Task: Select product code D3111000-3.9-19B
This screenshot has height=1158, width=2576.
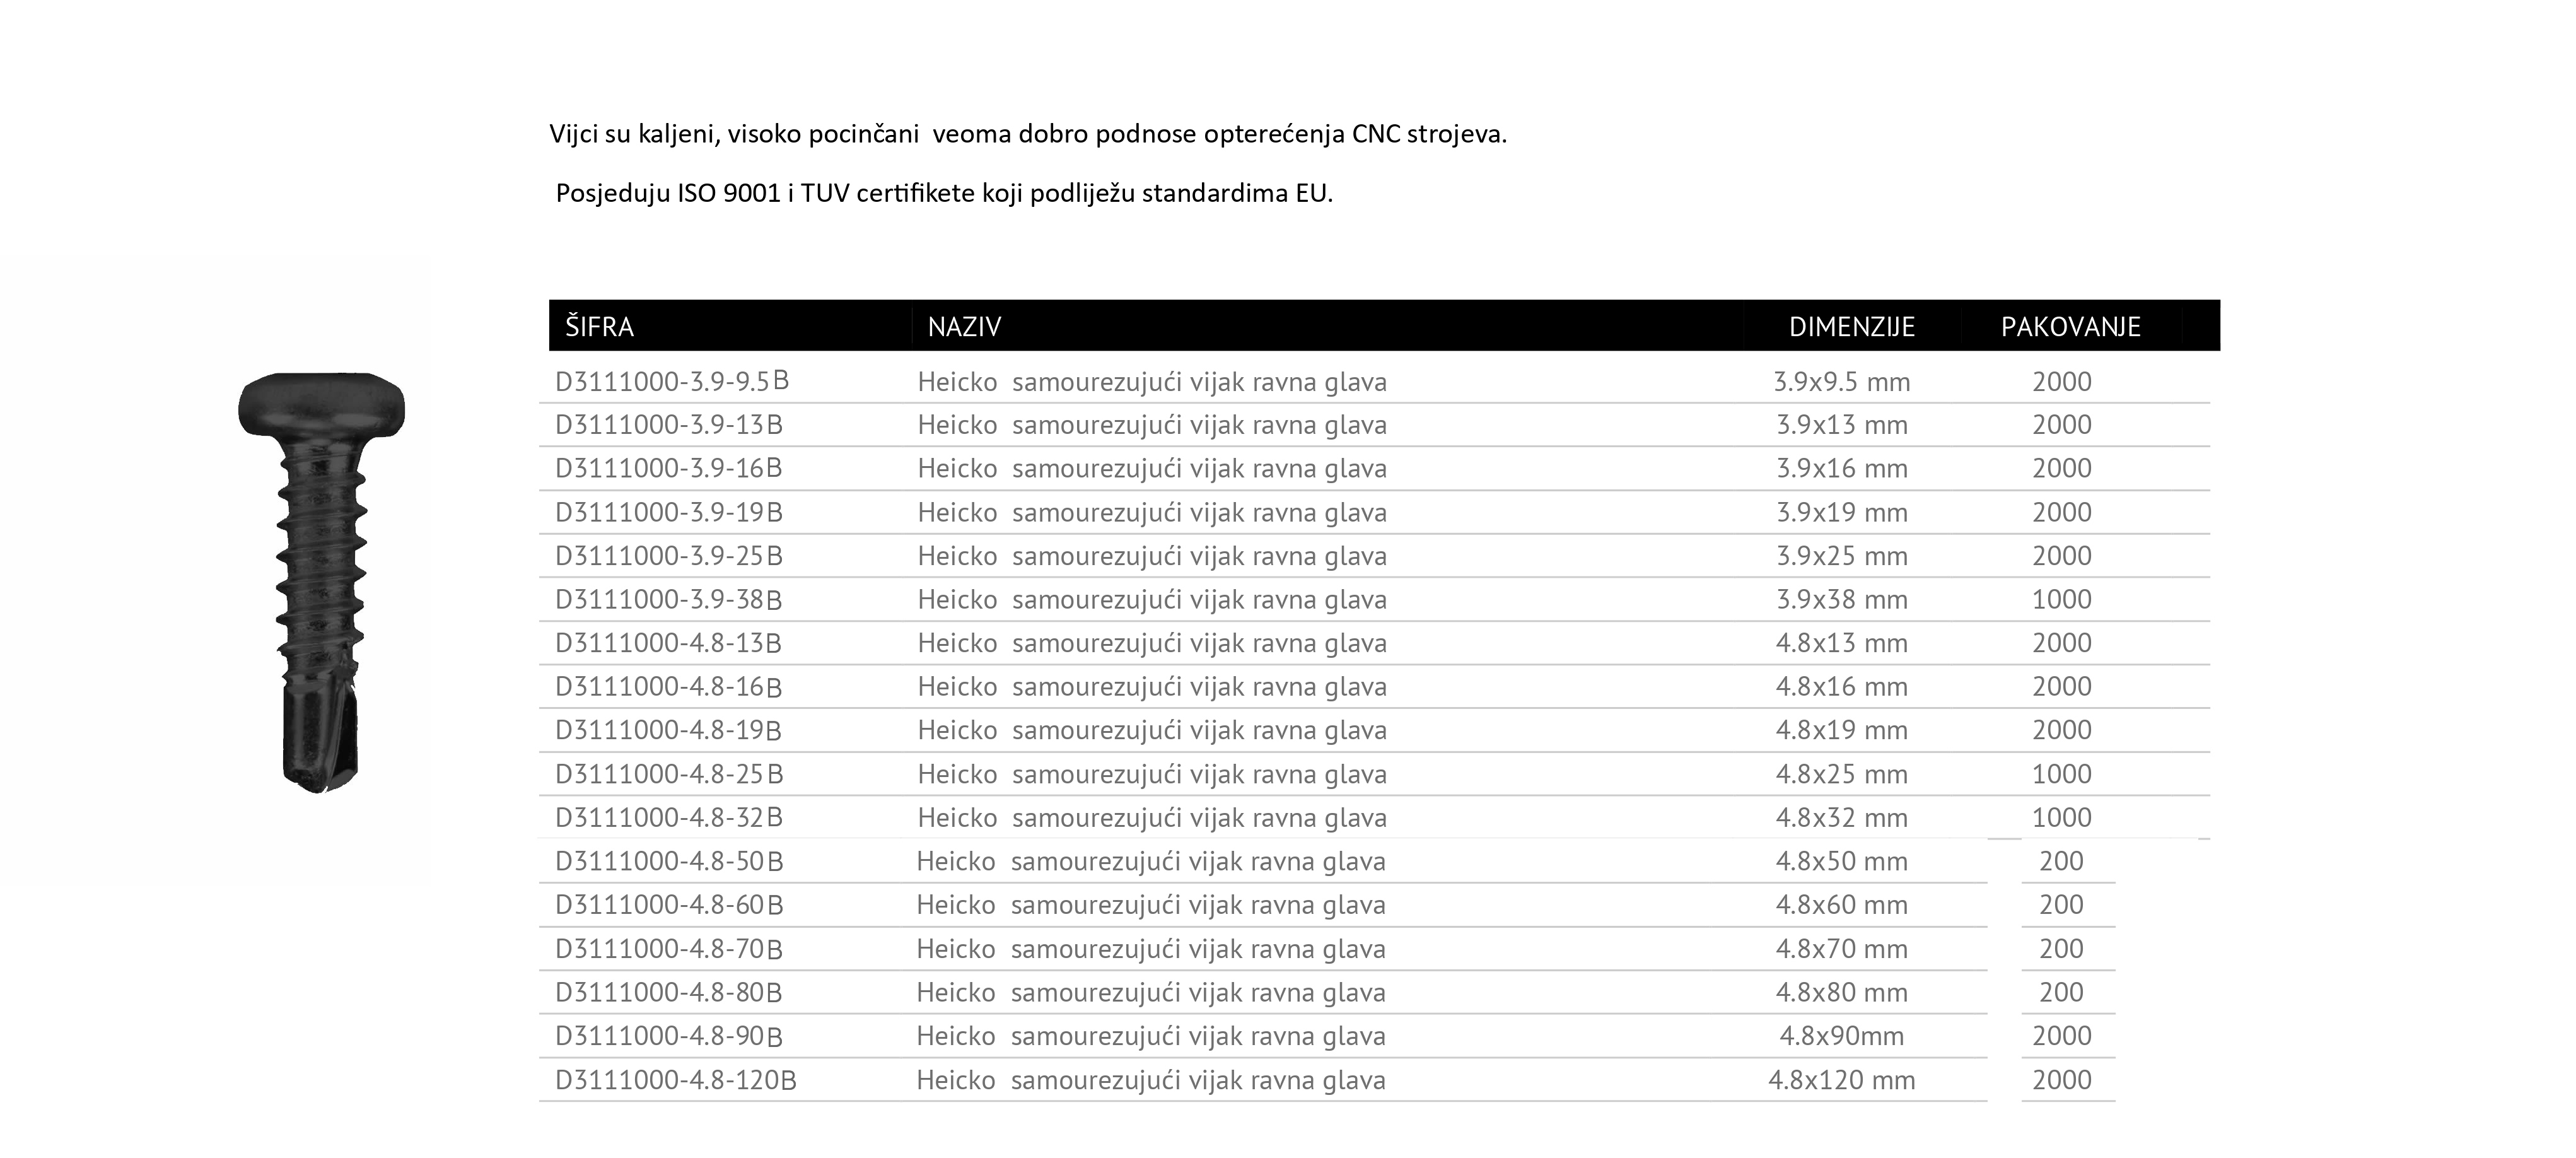Action: point(668,513)
